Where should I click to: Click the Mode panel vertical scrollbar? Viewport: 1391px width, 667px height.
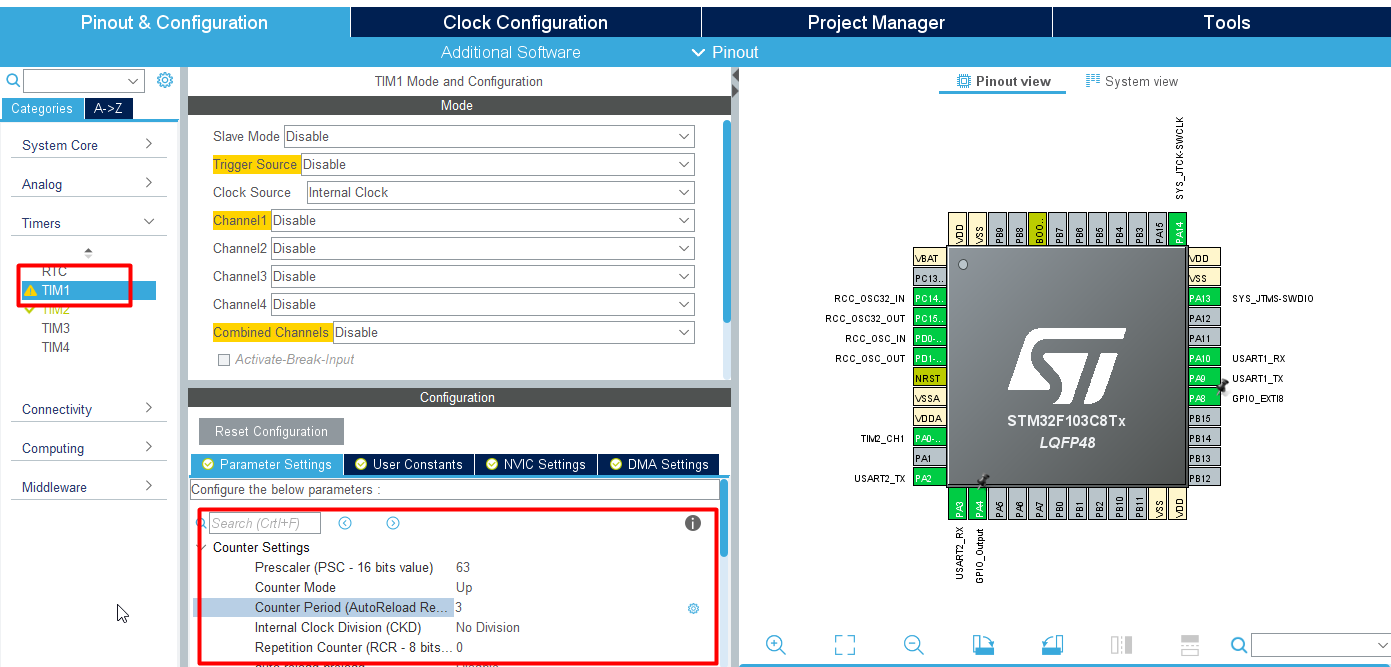pos(727,220)
